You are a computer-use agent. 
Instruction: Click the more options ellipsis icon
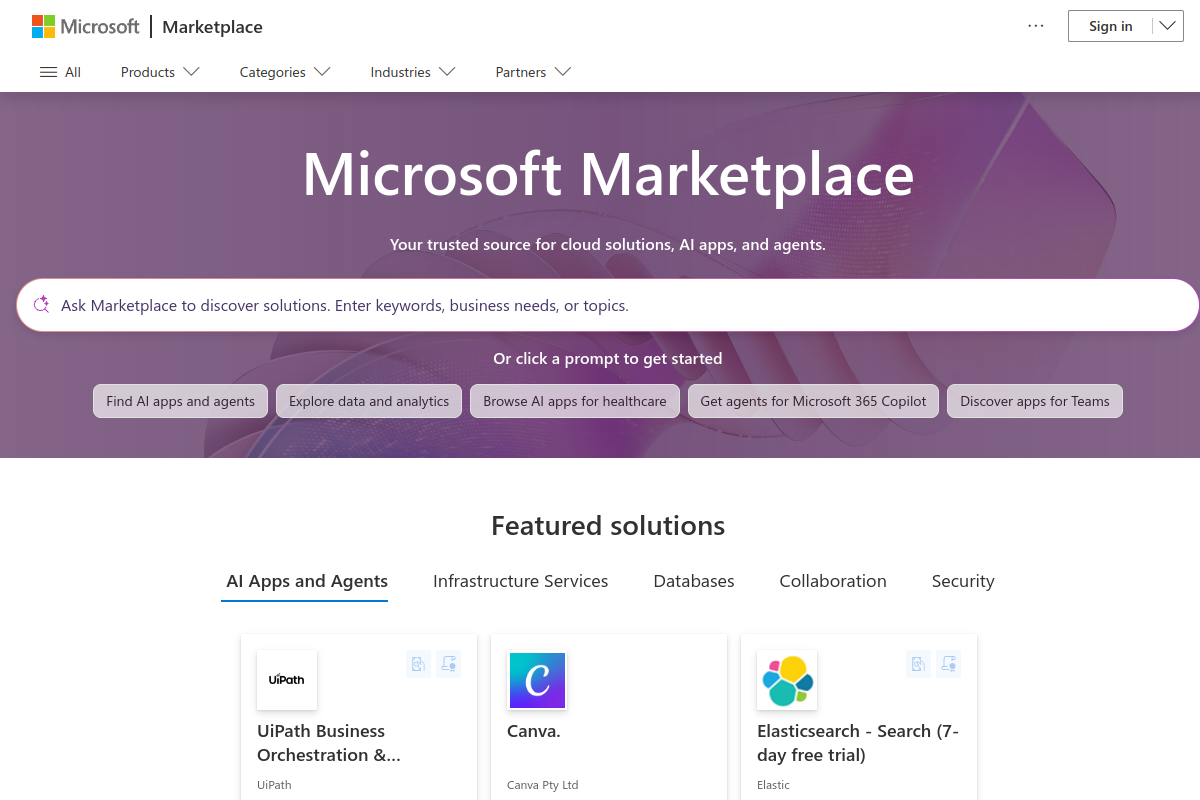(1036, 26)
